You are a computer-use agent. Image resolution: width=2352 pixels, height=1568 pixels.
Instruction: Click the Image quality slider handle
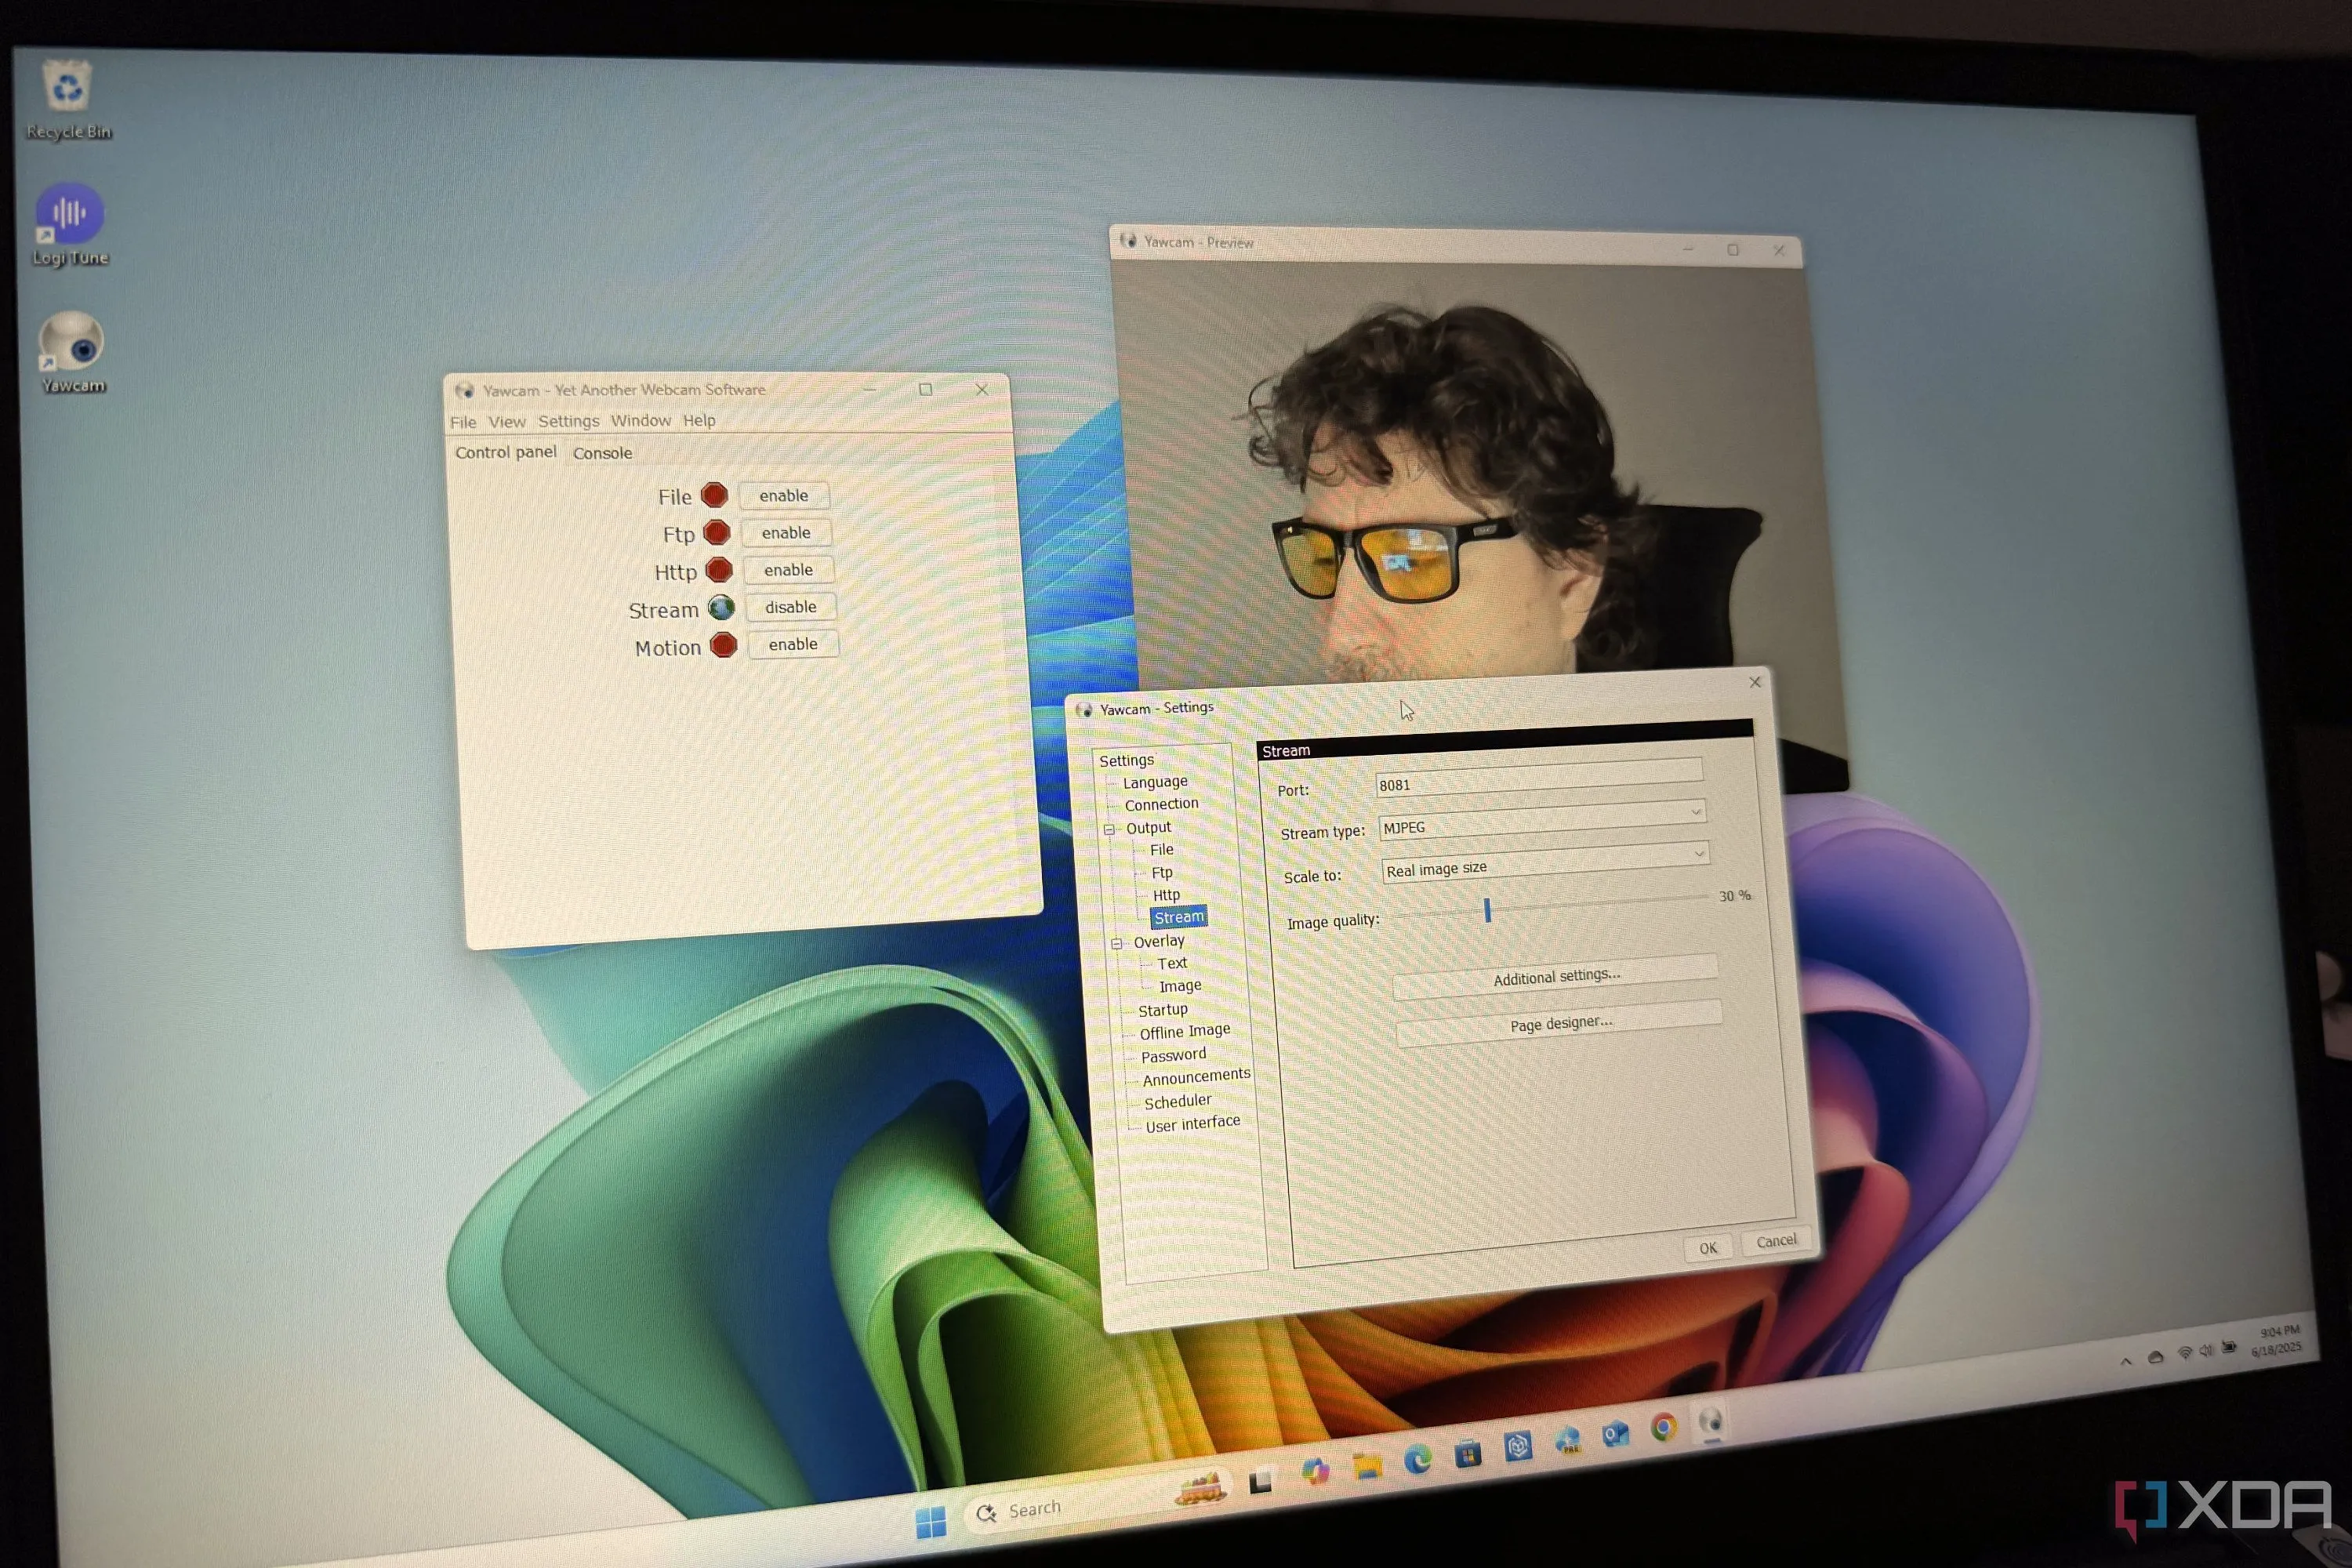[1487, 910]
